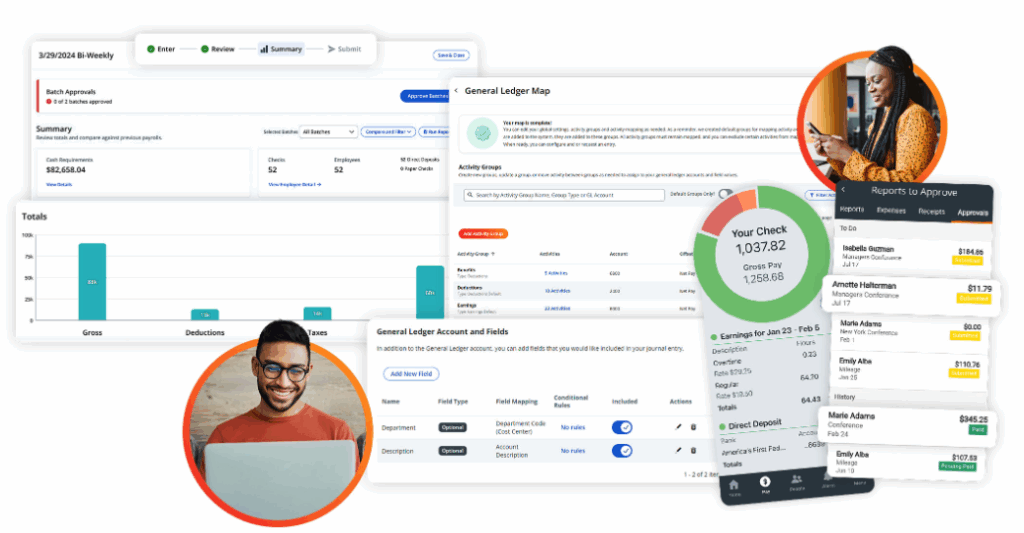Open Marie Adams' $345.25 paid report
The width and height of the screenshot is (1024, 533).
pos(908,425)
